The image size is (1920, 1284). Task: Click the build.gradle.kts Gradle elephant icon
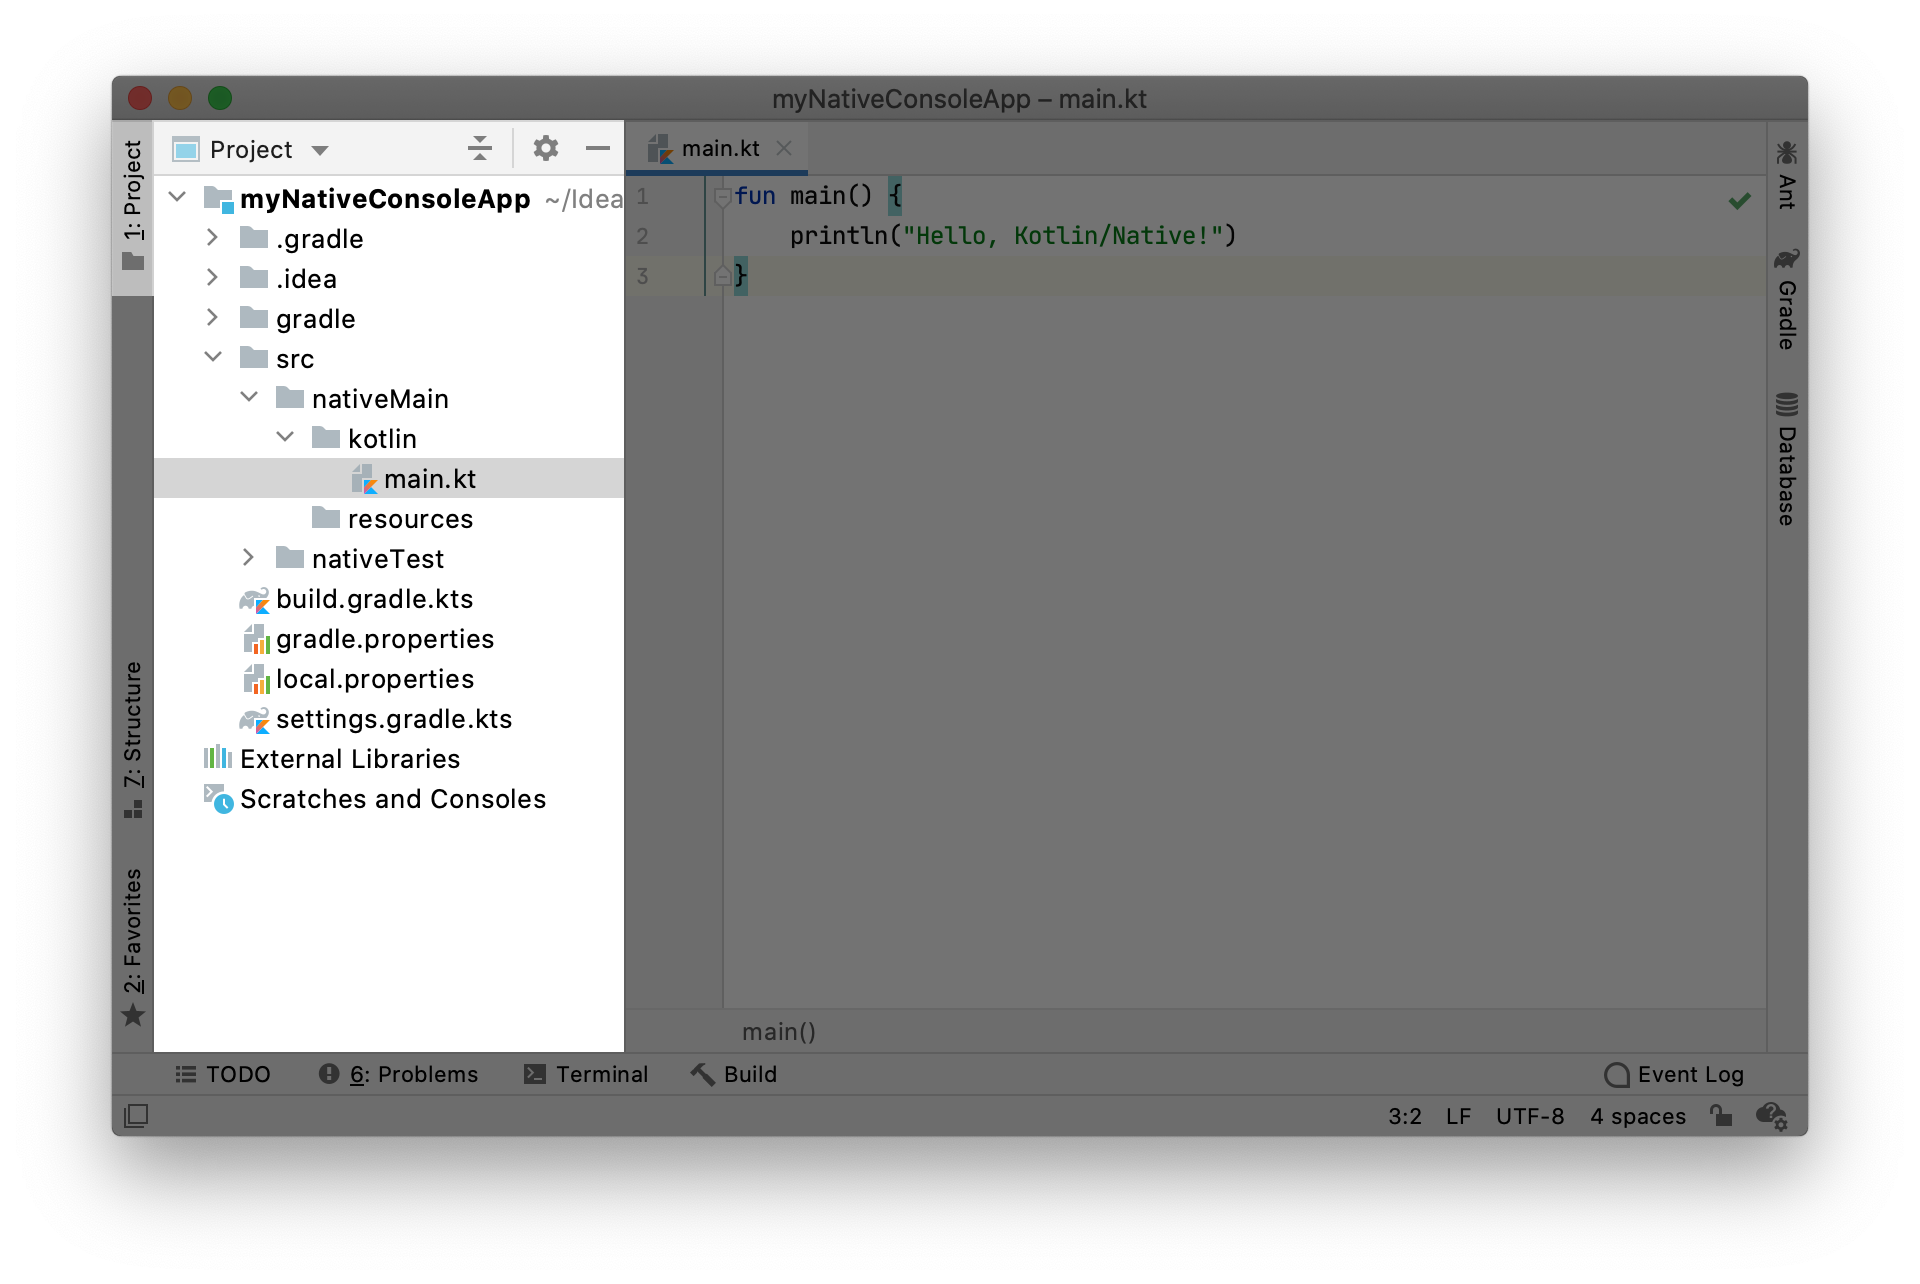(x=254, y=600)
